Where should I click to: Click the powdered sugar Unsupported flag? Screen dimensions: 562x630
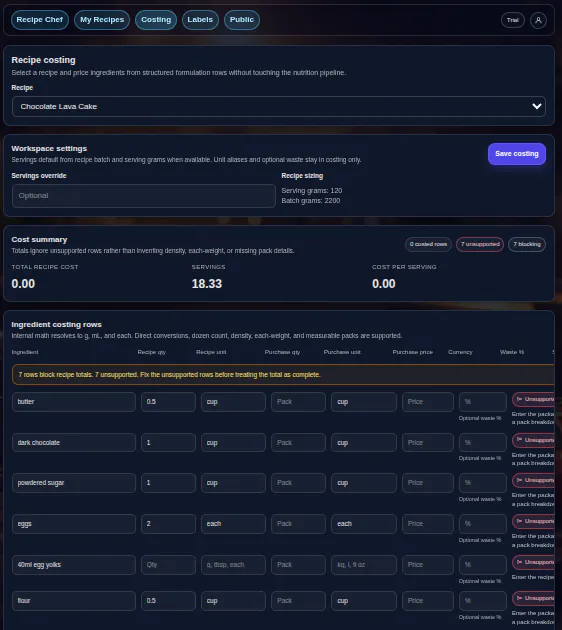(534, 481)
